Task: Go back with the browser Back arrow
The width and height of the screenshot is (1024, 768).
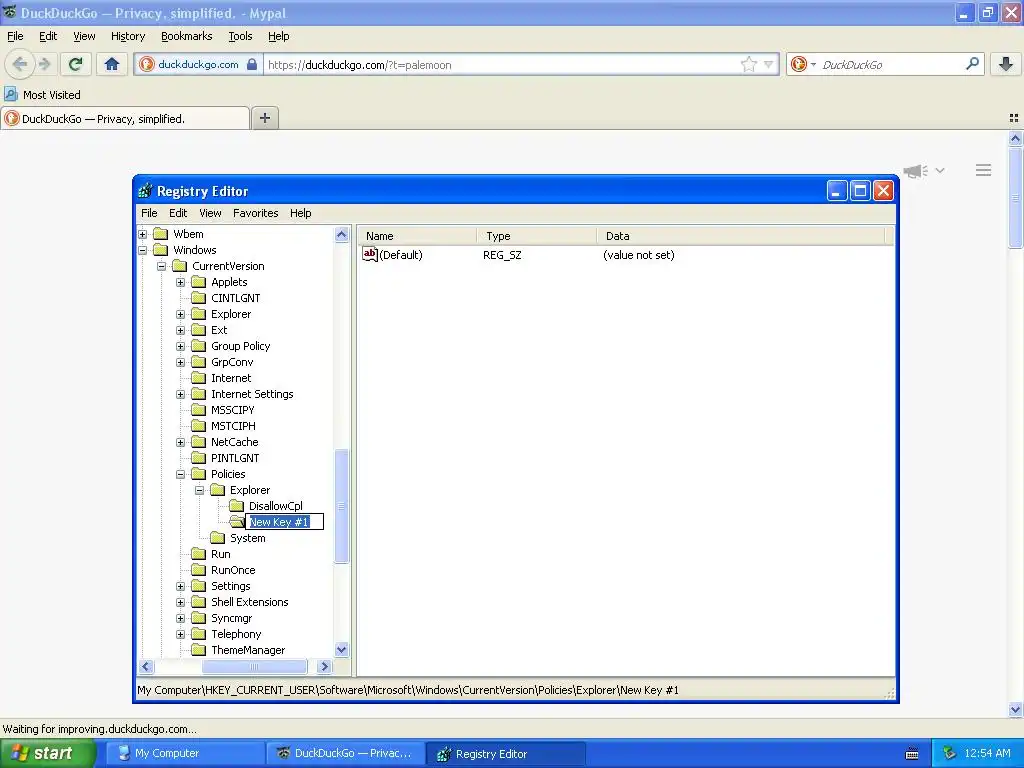Action: [20, 64]
